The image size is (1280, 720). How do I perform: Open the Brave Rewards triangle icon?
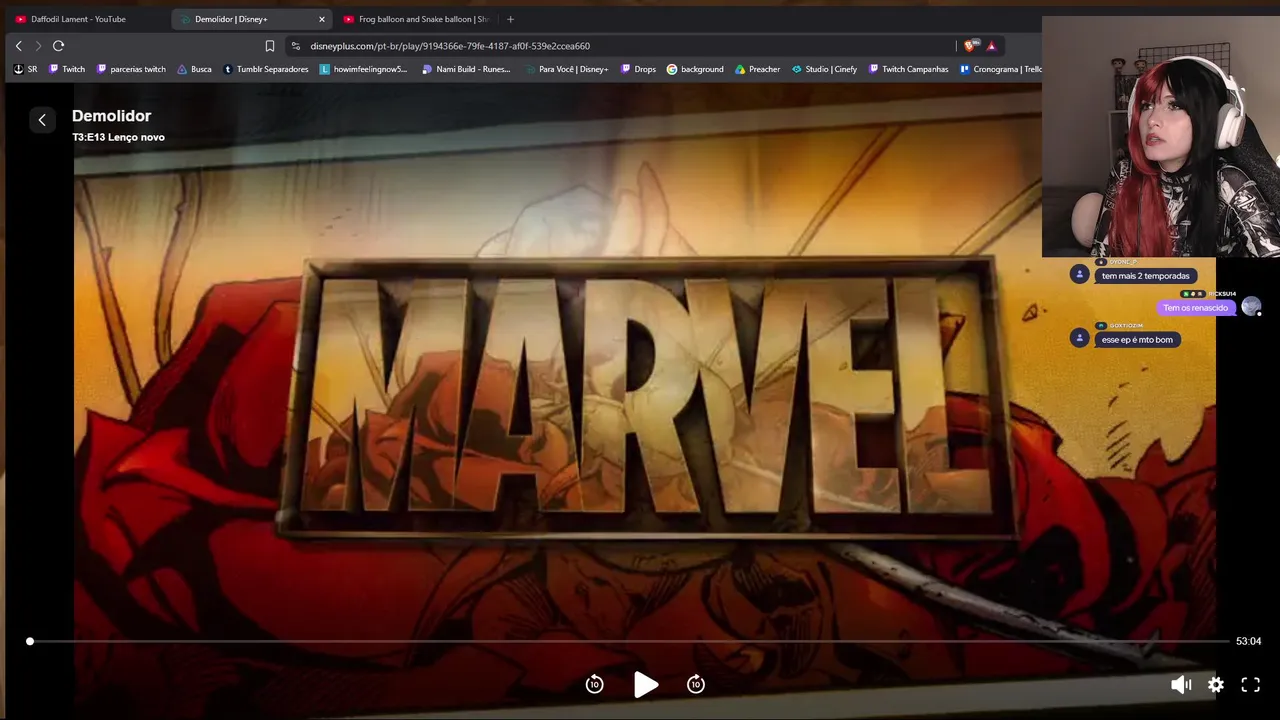click(991, 46)
